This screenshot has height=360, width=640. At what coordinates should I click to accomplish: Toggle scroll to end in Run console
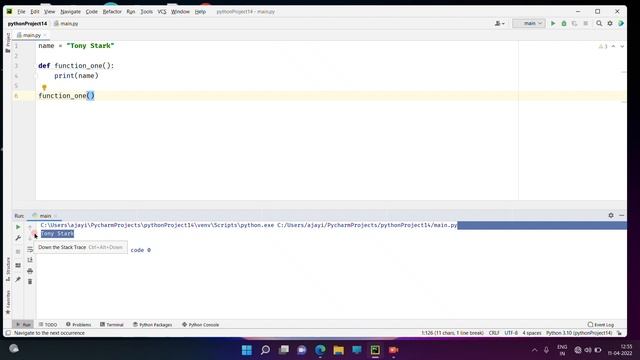[x=30, y=260]
